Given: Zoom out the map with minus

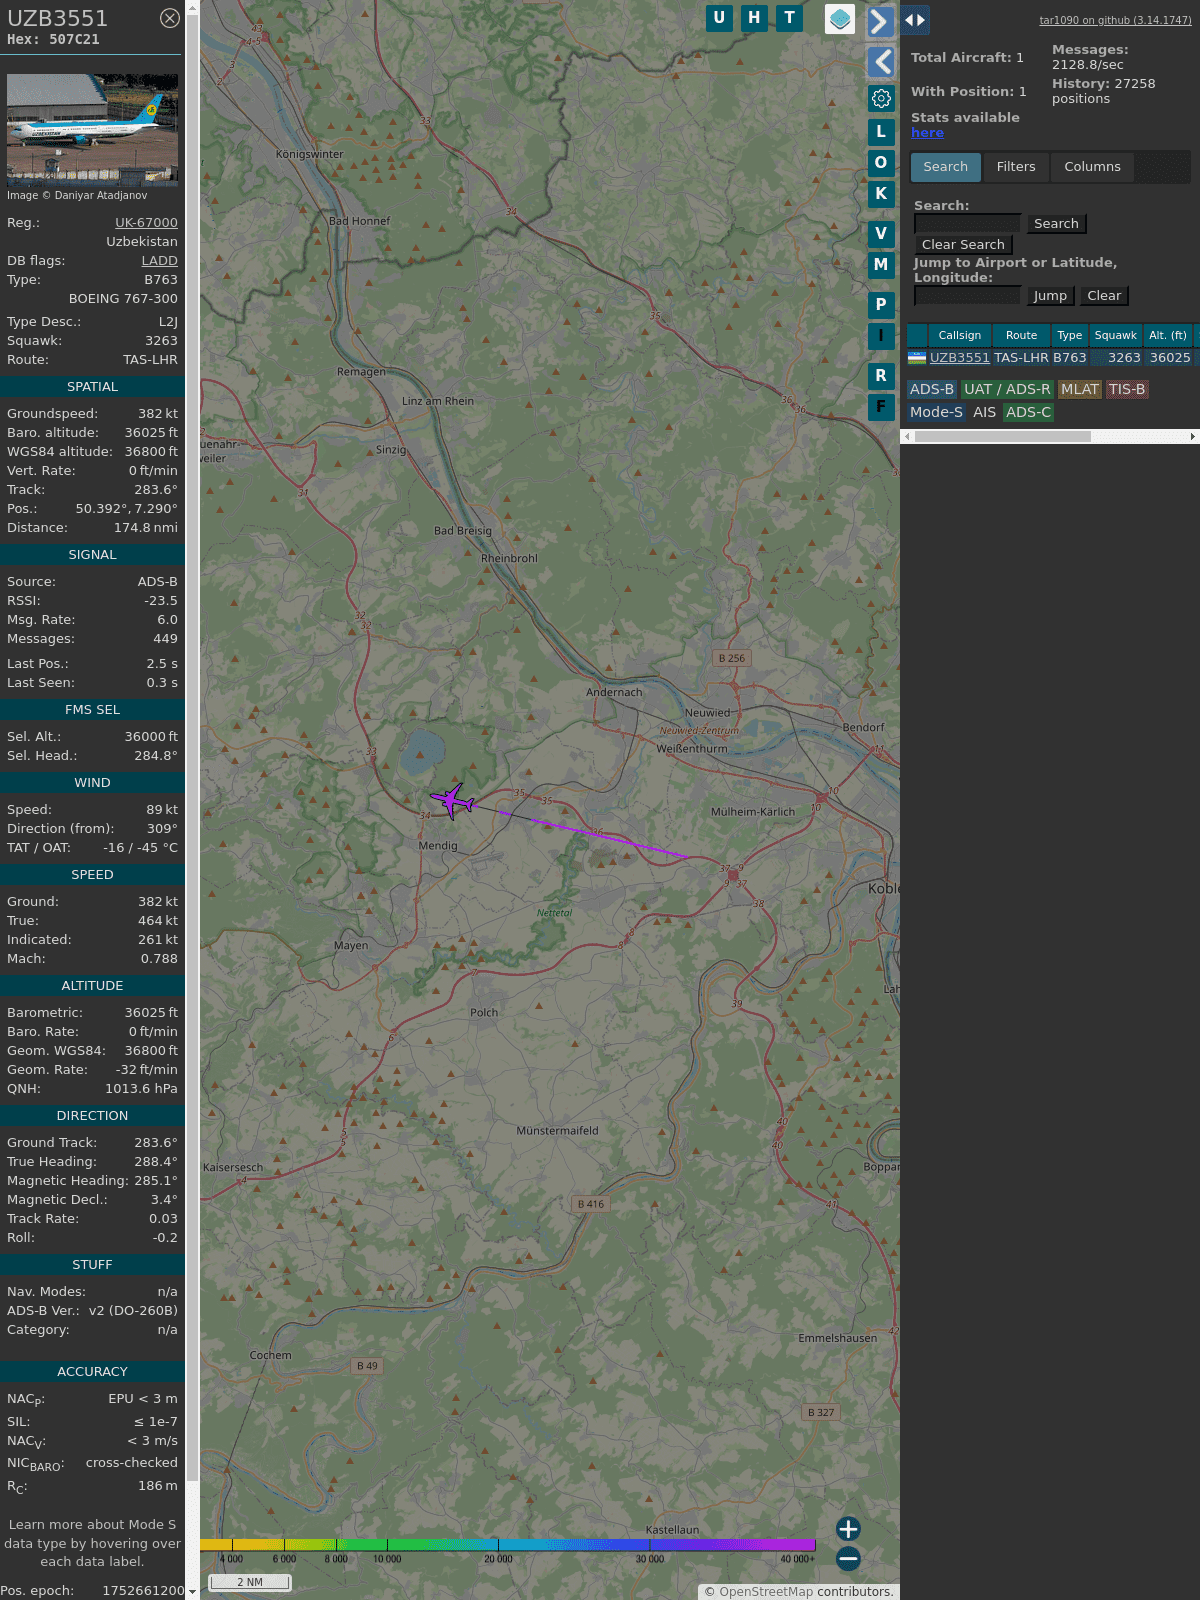Looking at the screenshot, I should (848, 1558).
